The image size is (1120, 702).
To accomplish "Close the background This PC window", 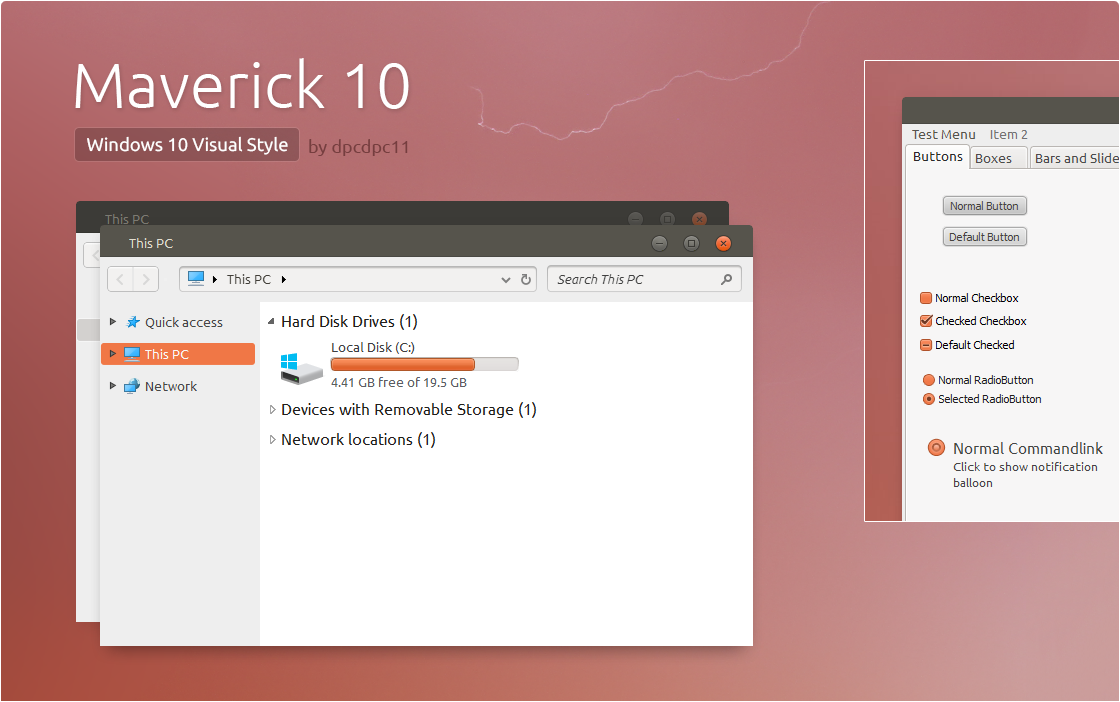I will (x=700, y=219).
